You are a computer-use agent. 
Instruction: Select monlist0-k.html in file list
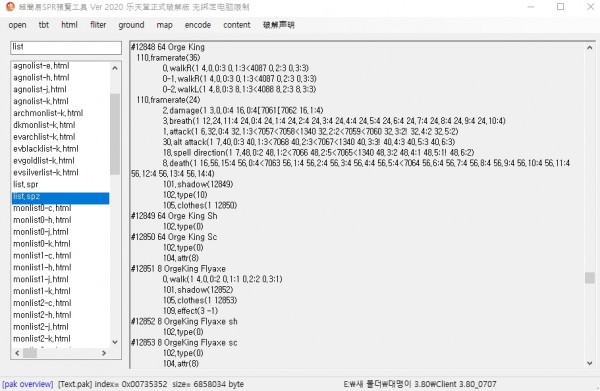(x=42, y=244)
